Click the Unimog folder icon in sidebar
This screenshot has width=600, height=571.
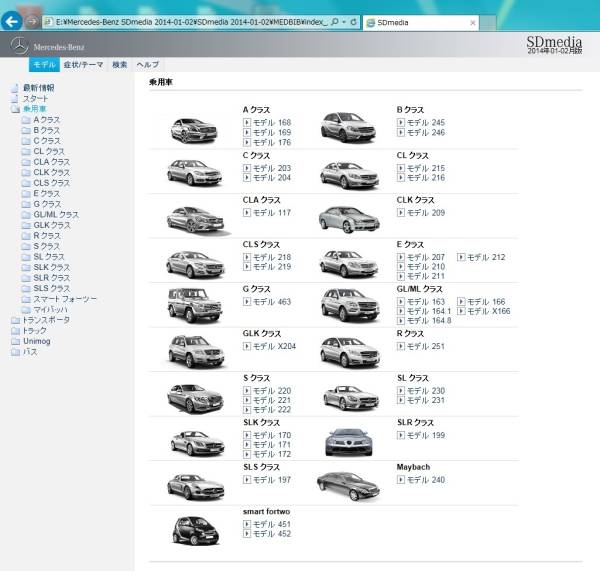click(x=15, y=341)
